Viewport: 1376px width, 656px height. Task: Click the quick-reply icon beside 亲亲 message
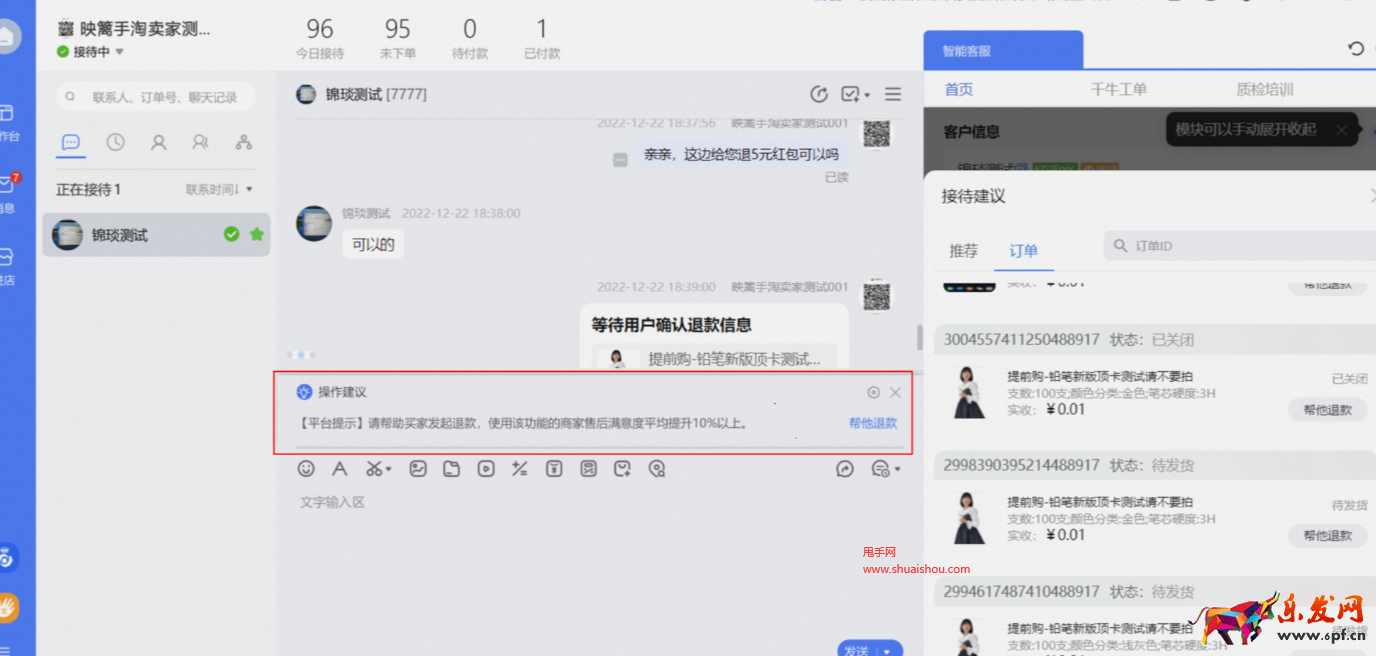click(x=620, y=159)
